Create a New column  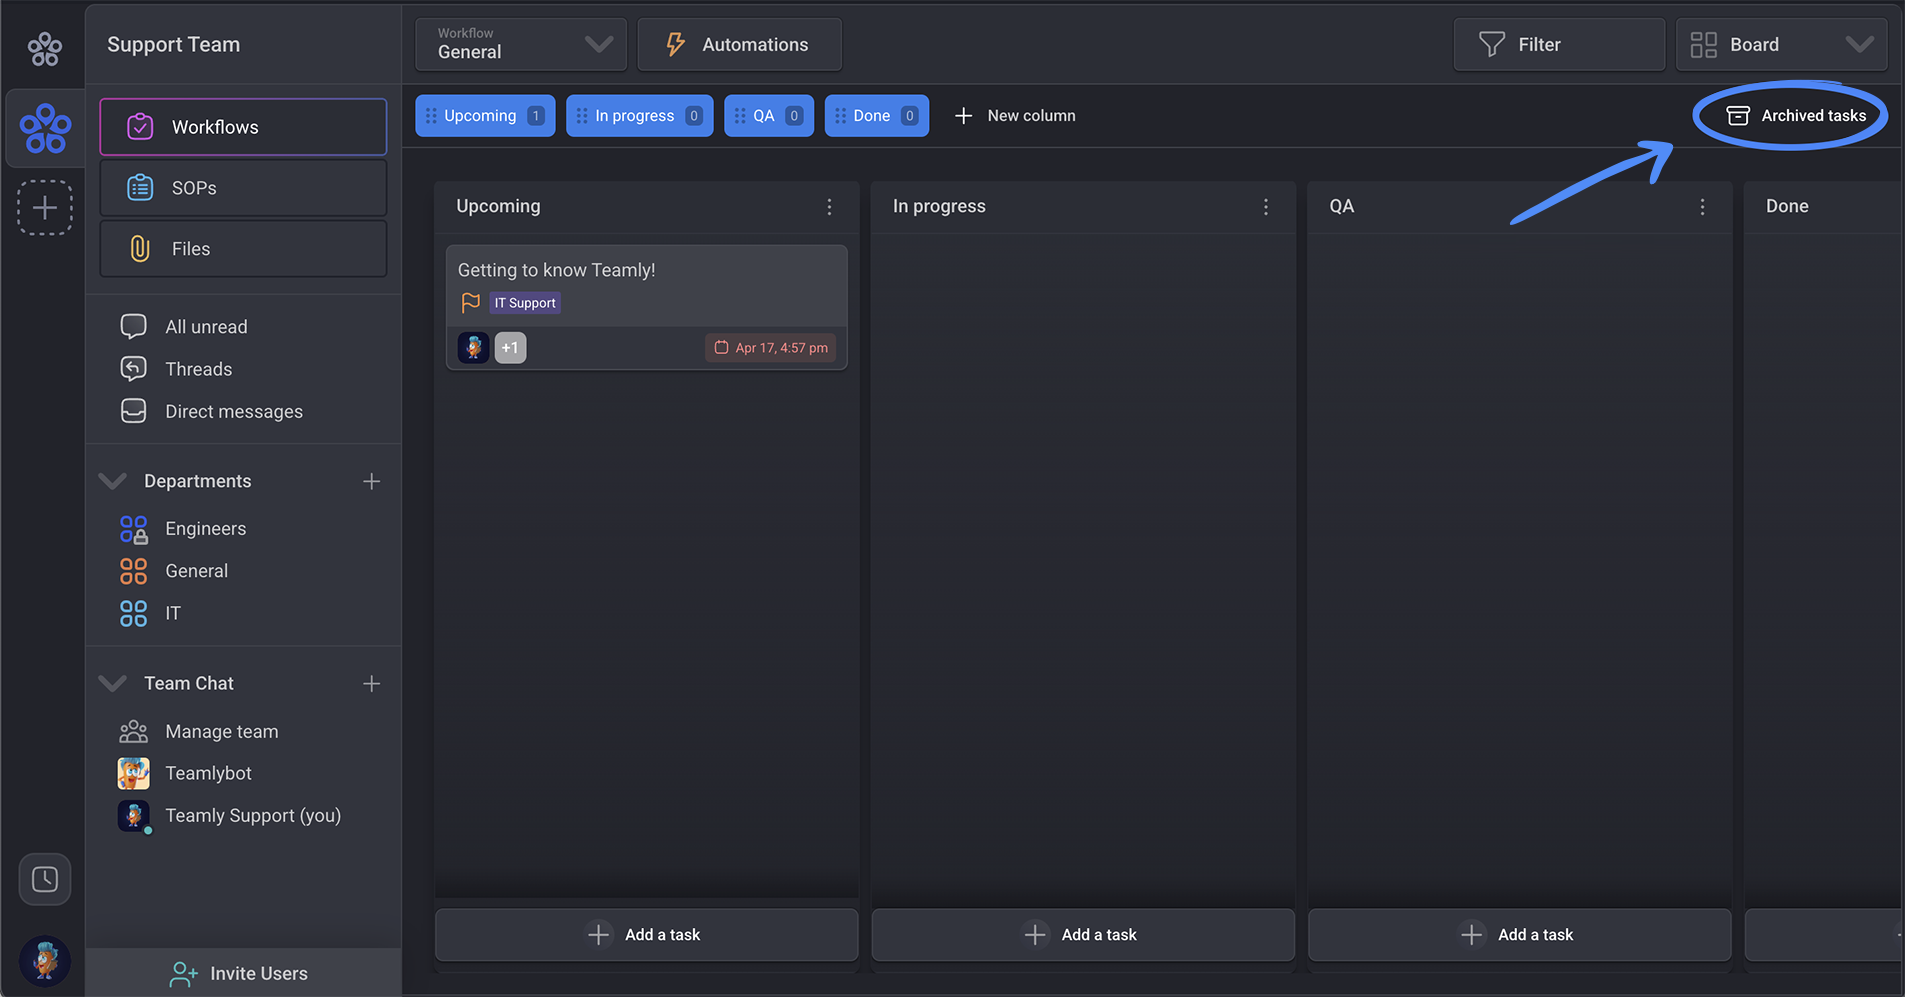[x=1015, y=116]
